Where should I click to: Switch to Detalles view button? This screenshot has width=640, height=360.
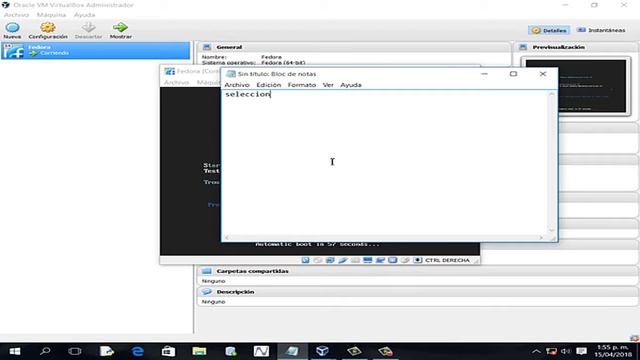pyautogui.click(x=549, y=30)
